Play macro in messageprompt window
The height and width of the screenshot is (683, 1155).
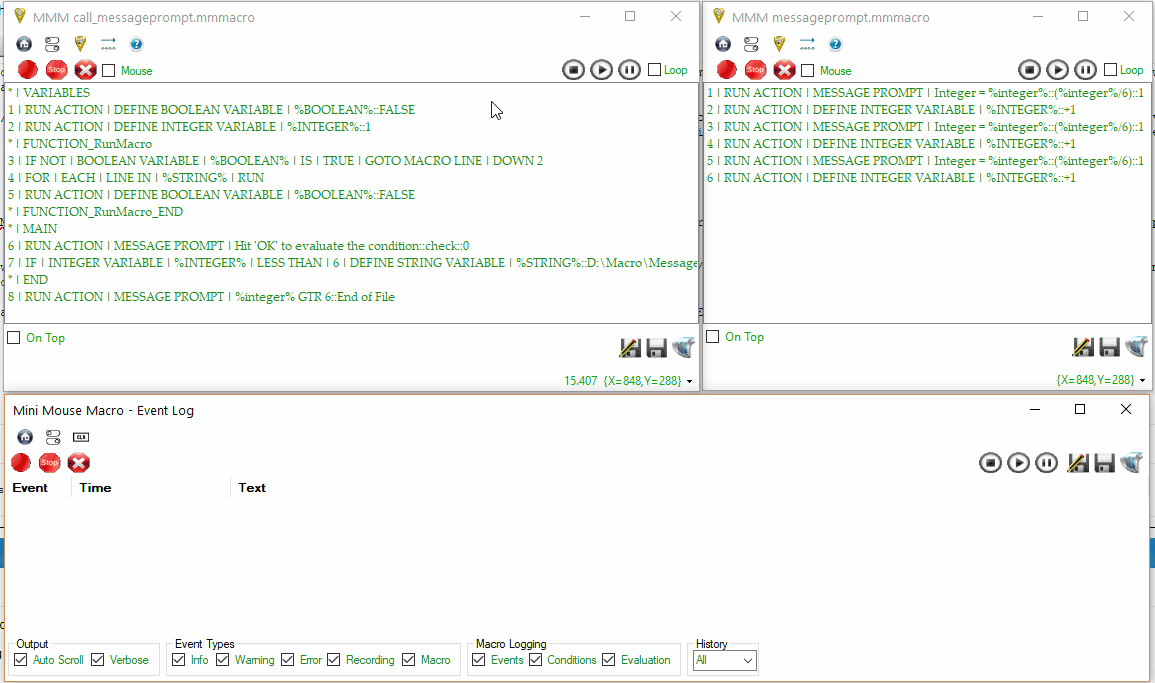(x=1057, y=70)
